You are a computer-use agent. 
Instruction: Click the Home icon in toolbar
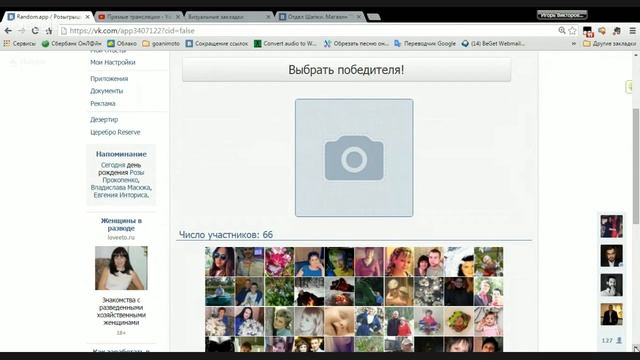point(49,31)
